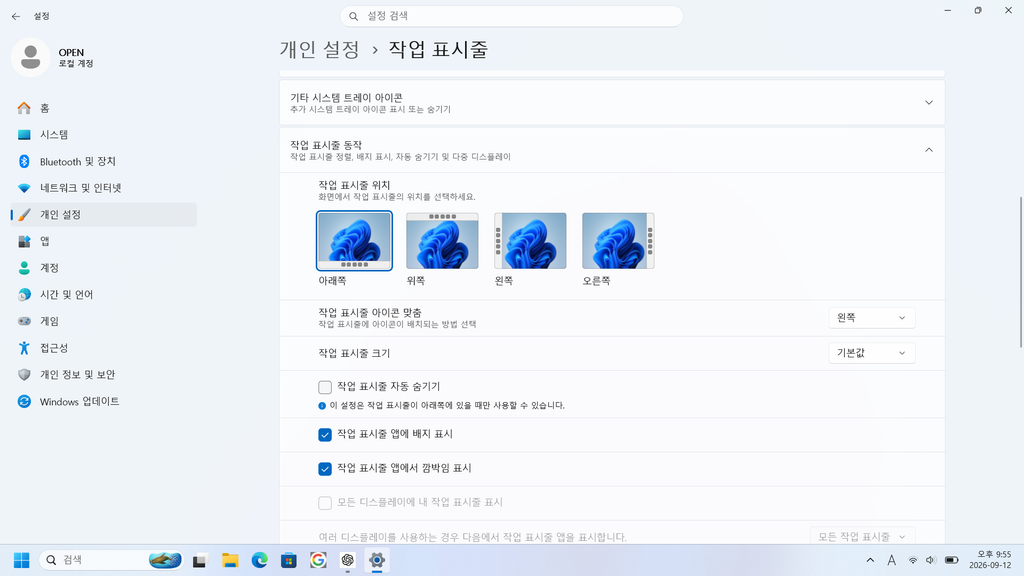Launch Microsoft Edge from the taskbar
This screenshot has width=1024, height=576.
point(259,560)
